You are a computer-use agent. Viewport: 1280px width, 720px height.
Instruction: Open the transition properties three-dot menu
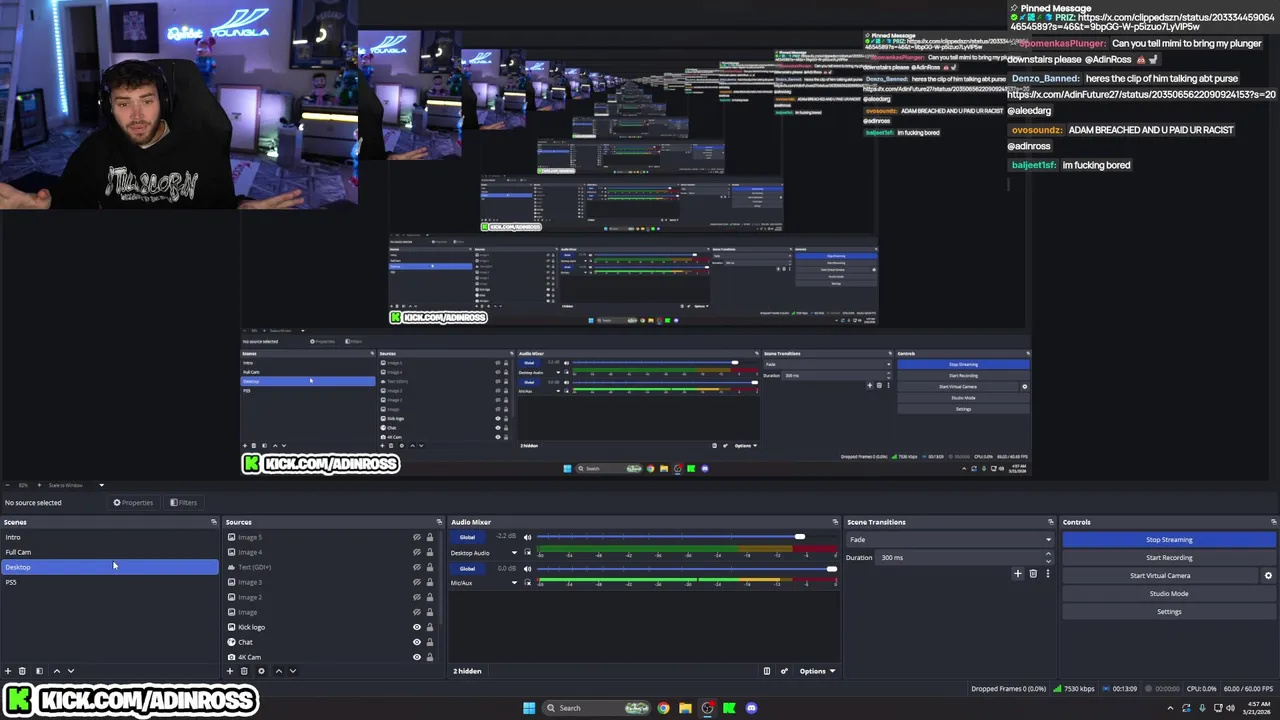point(1048,574)
